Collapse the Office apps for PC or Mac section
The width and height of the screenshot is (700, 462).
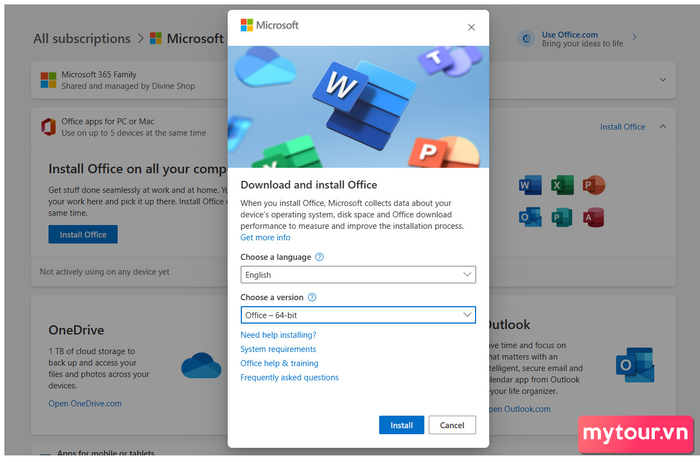coord(663,127)
